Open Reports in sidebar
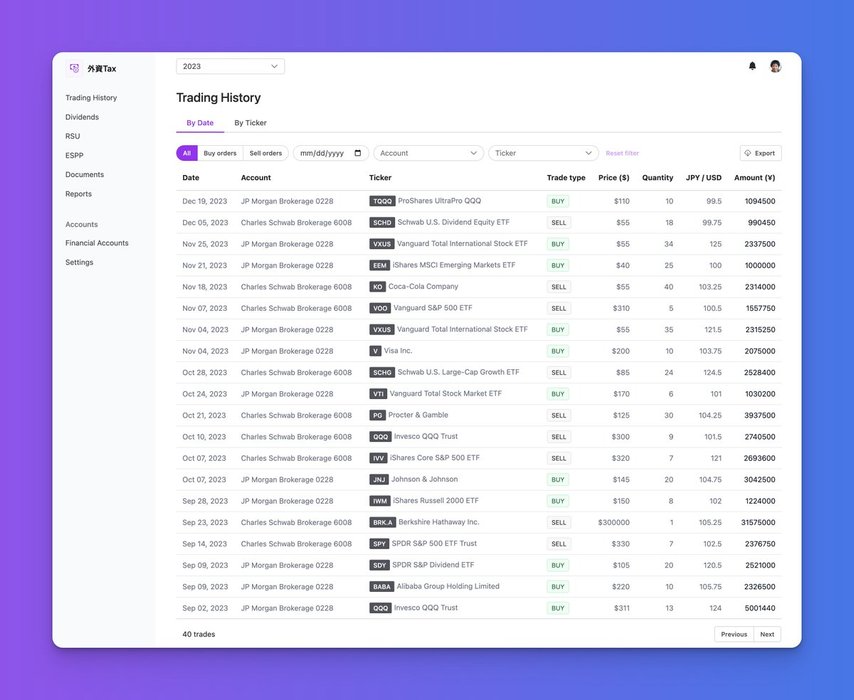854x700 pixels. (78, 194)
